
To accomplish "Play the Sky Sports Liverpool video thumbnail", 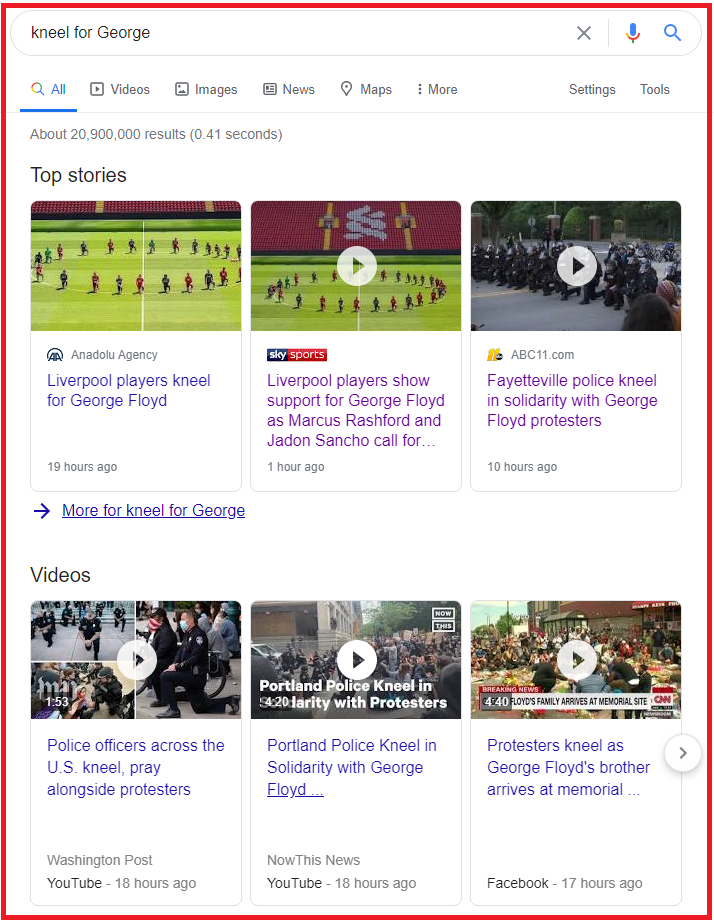I will point(356,266).
